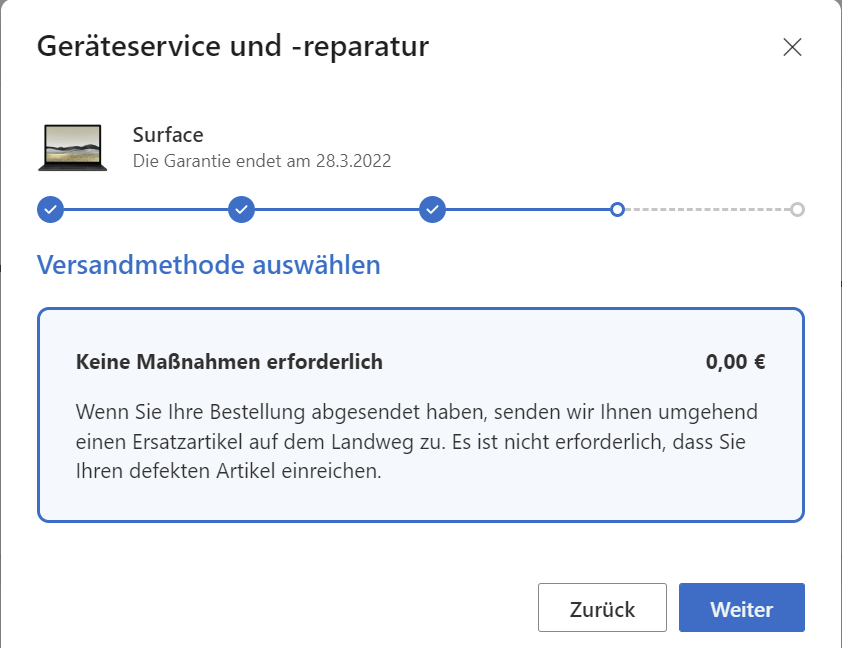Click the second completed step checkmark
Image resolution: width=842 pixels, height=648 pixels.
241,210
